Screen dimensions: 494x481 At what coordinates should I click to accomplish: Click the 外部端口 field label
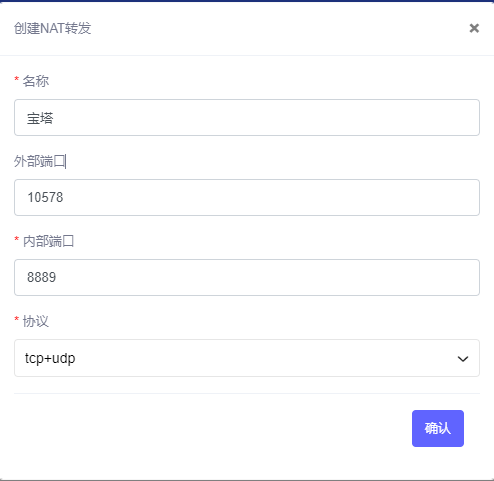click(39, 161)
